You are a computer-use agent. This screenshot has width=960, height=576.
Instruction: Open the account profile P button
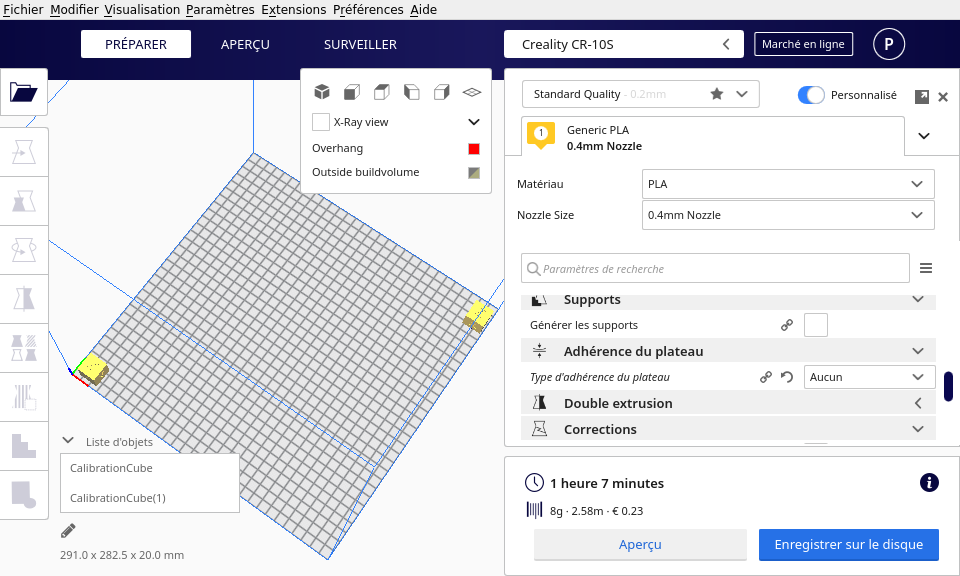coord(888,44)
